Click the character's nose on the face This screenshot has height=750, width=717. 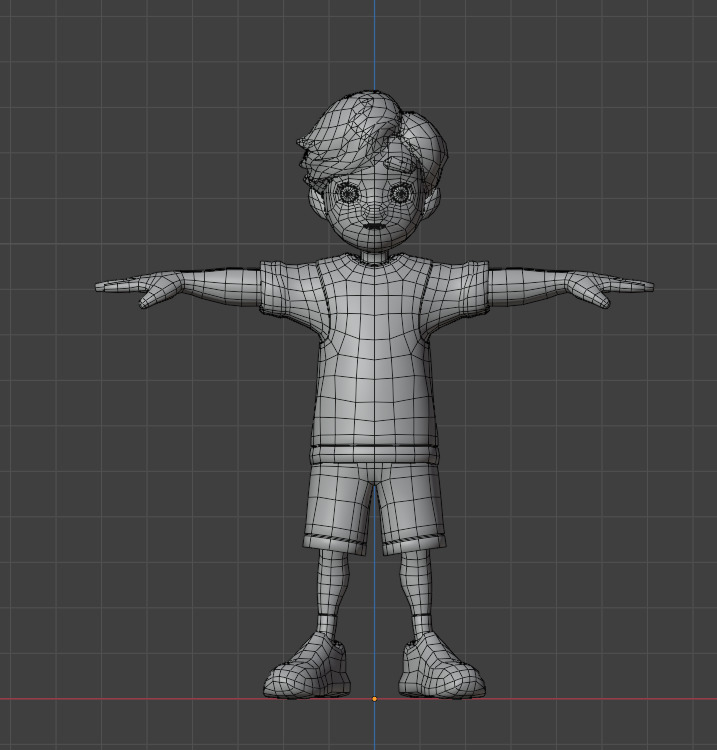pyautogui.click(x=375, y=211)
